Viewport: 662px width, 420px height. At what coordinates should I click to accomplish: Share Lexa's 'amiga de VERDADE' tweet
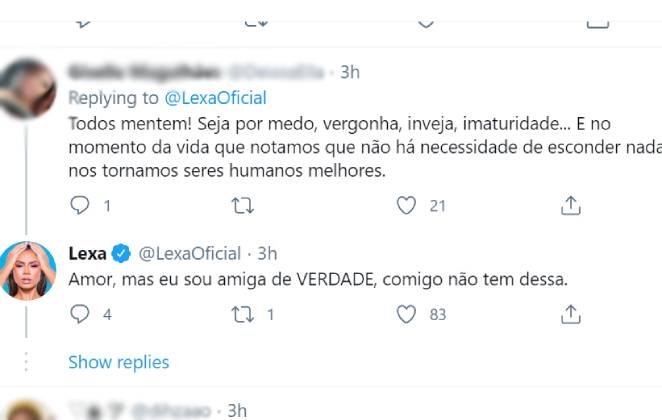pyautogui.click(x=571, y=314)
